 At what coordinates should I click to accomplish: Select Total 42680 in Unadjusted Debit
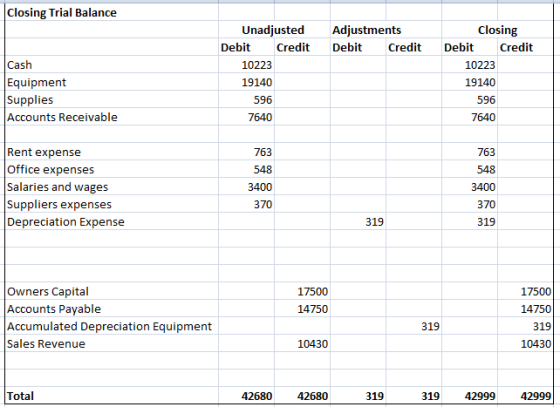point(257,396)
